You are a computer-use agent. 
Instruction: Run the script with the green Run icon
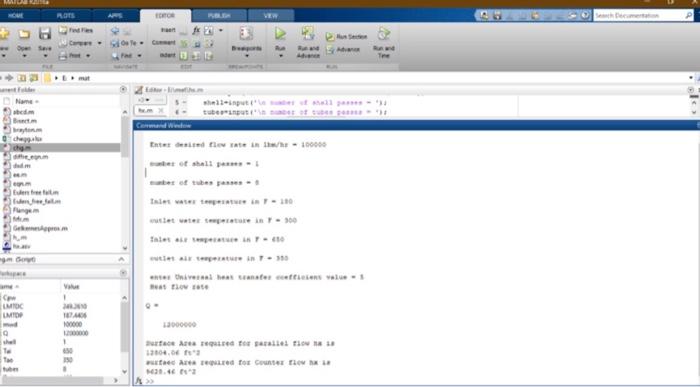280,33
